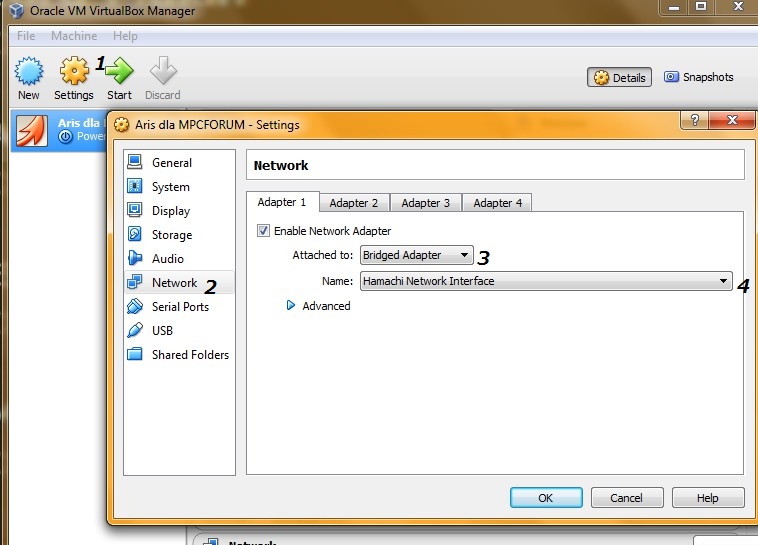Maximize the VirtualBox Manager window
The height and width of the screenshot is (545, 758).
tap(701, 7)
